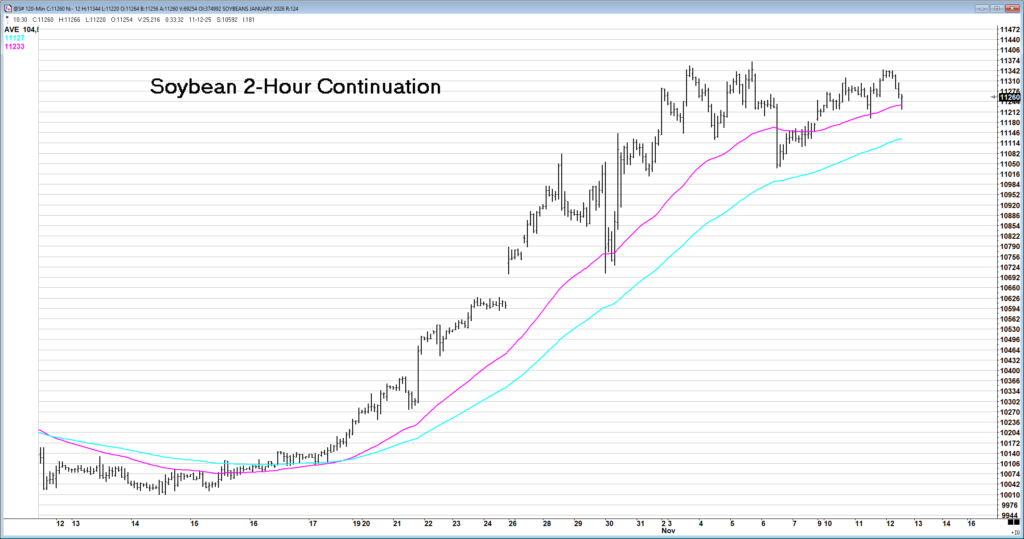Click the 11472 label on price axis
The width and height of the screenshot is (1024, 539).
[x=1008, y=30]
